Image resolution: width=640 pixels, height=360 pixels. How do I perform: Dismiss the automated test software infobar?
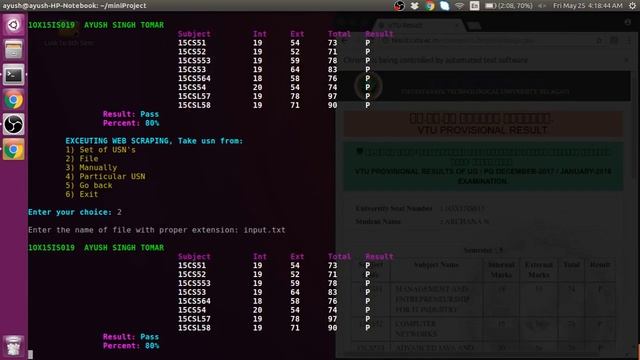[627, 60]
